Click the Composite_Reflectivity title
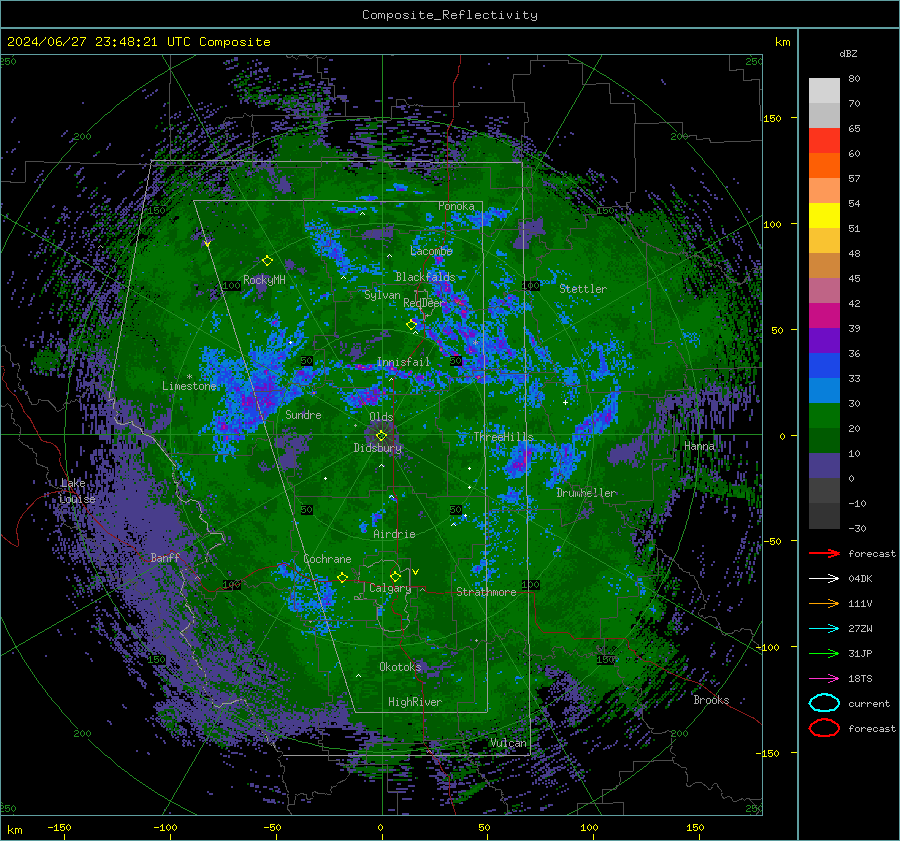The width and height of the screenshot is (900, 841). 449,15
